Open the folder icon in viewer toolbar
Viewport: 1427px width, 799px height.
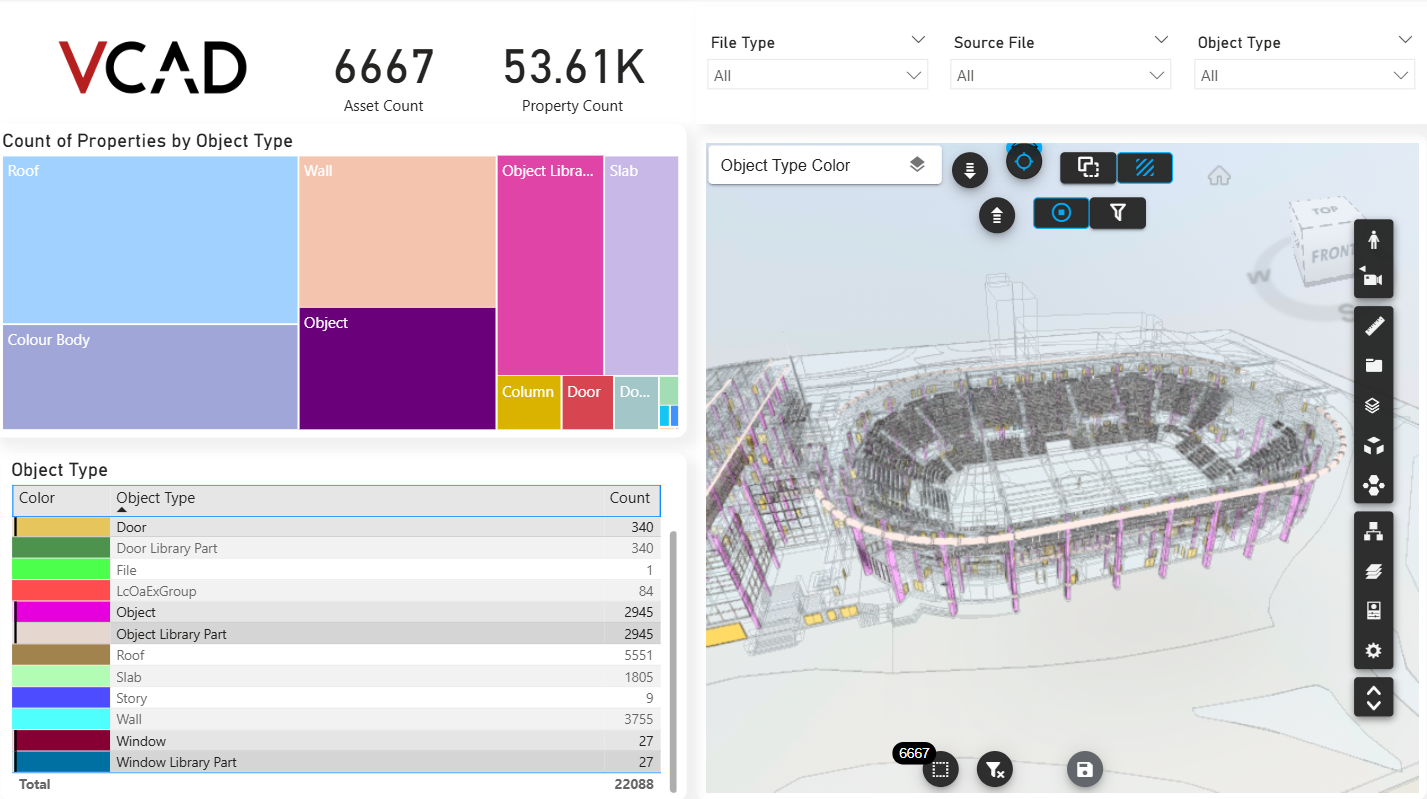coord(1374,366)
